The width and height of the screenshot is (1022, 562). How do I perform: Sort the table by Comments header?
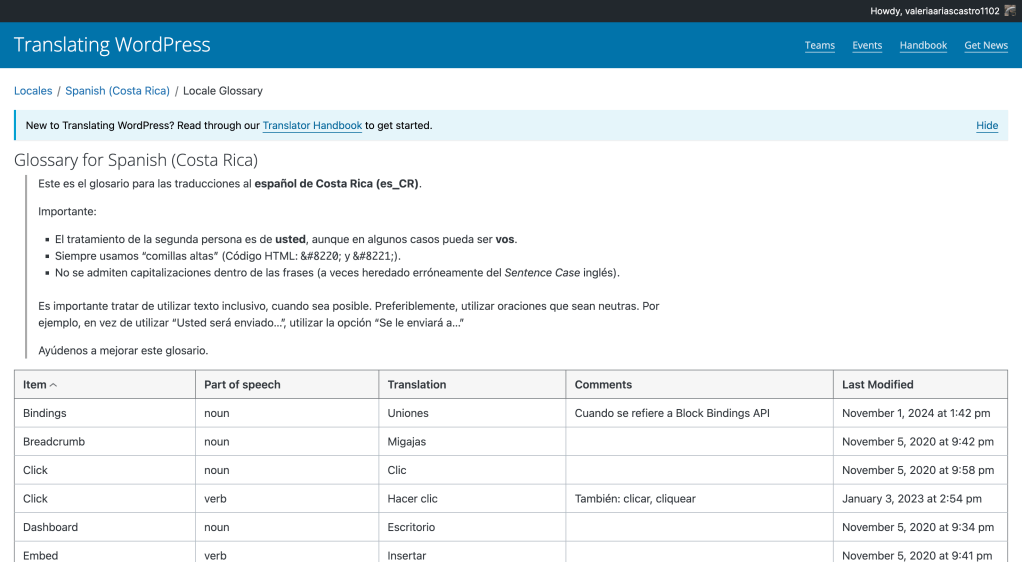click(x=603, y=385)
